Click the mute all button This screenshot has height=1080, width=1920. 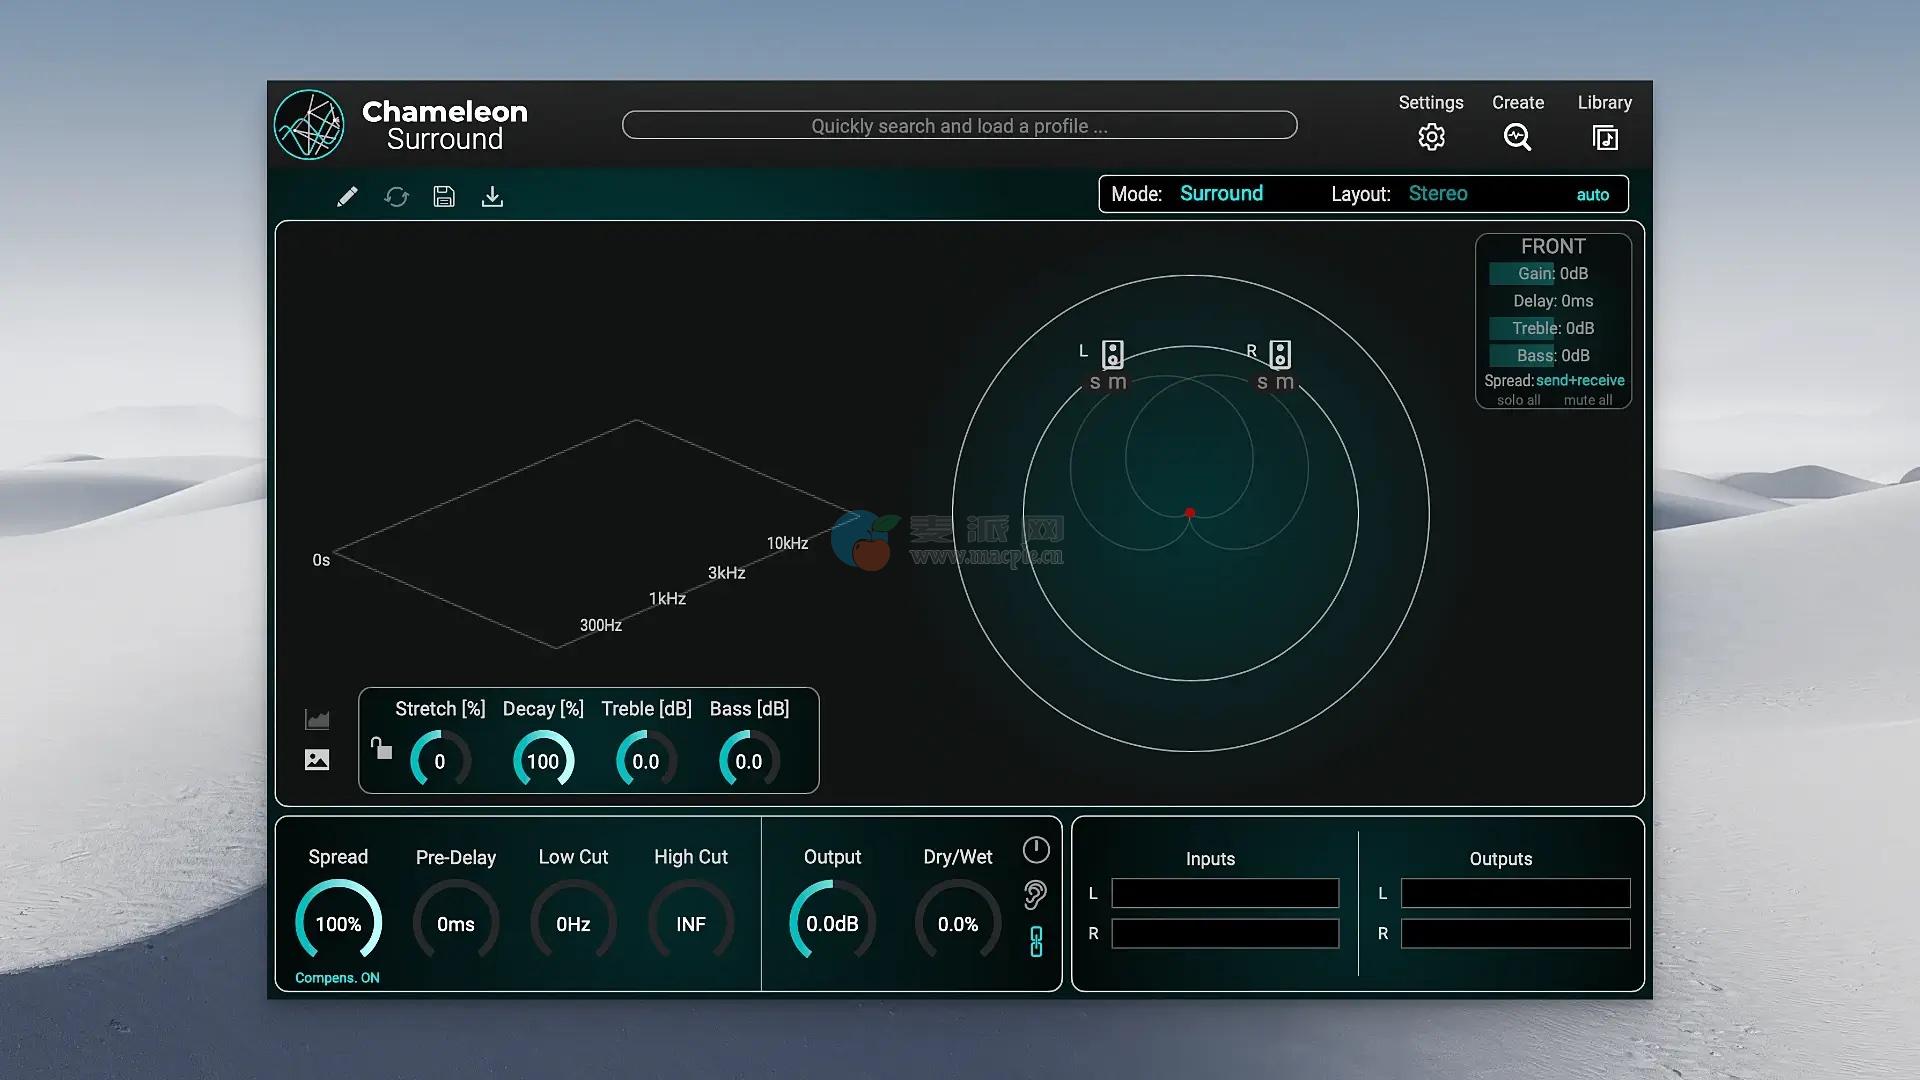coord(1587,400)
